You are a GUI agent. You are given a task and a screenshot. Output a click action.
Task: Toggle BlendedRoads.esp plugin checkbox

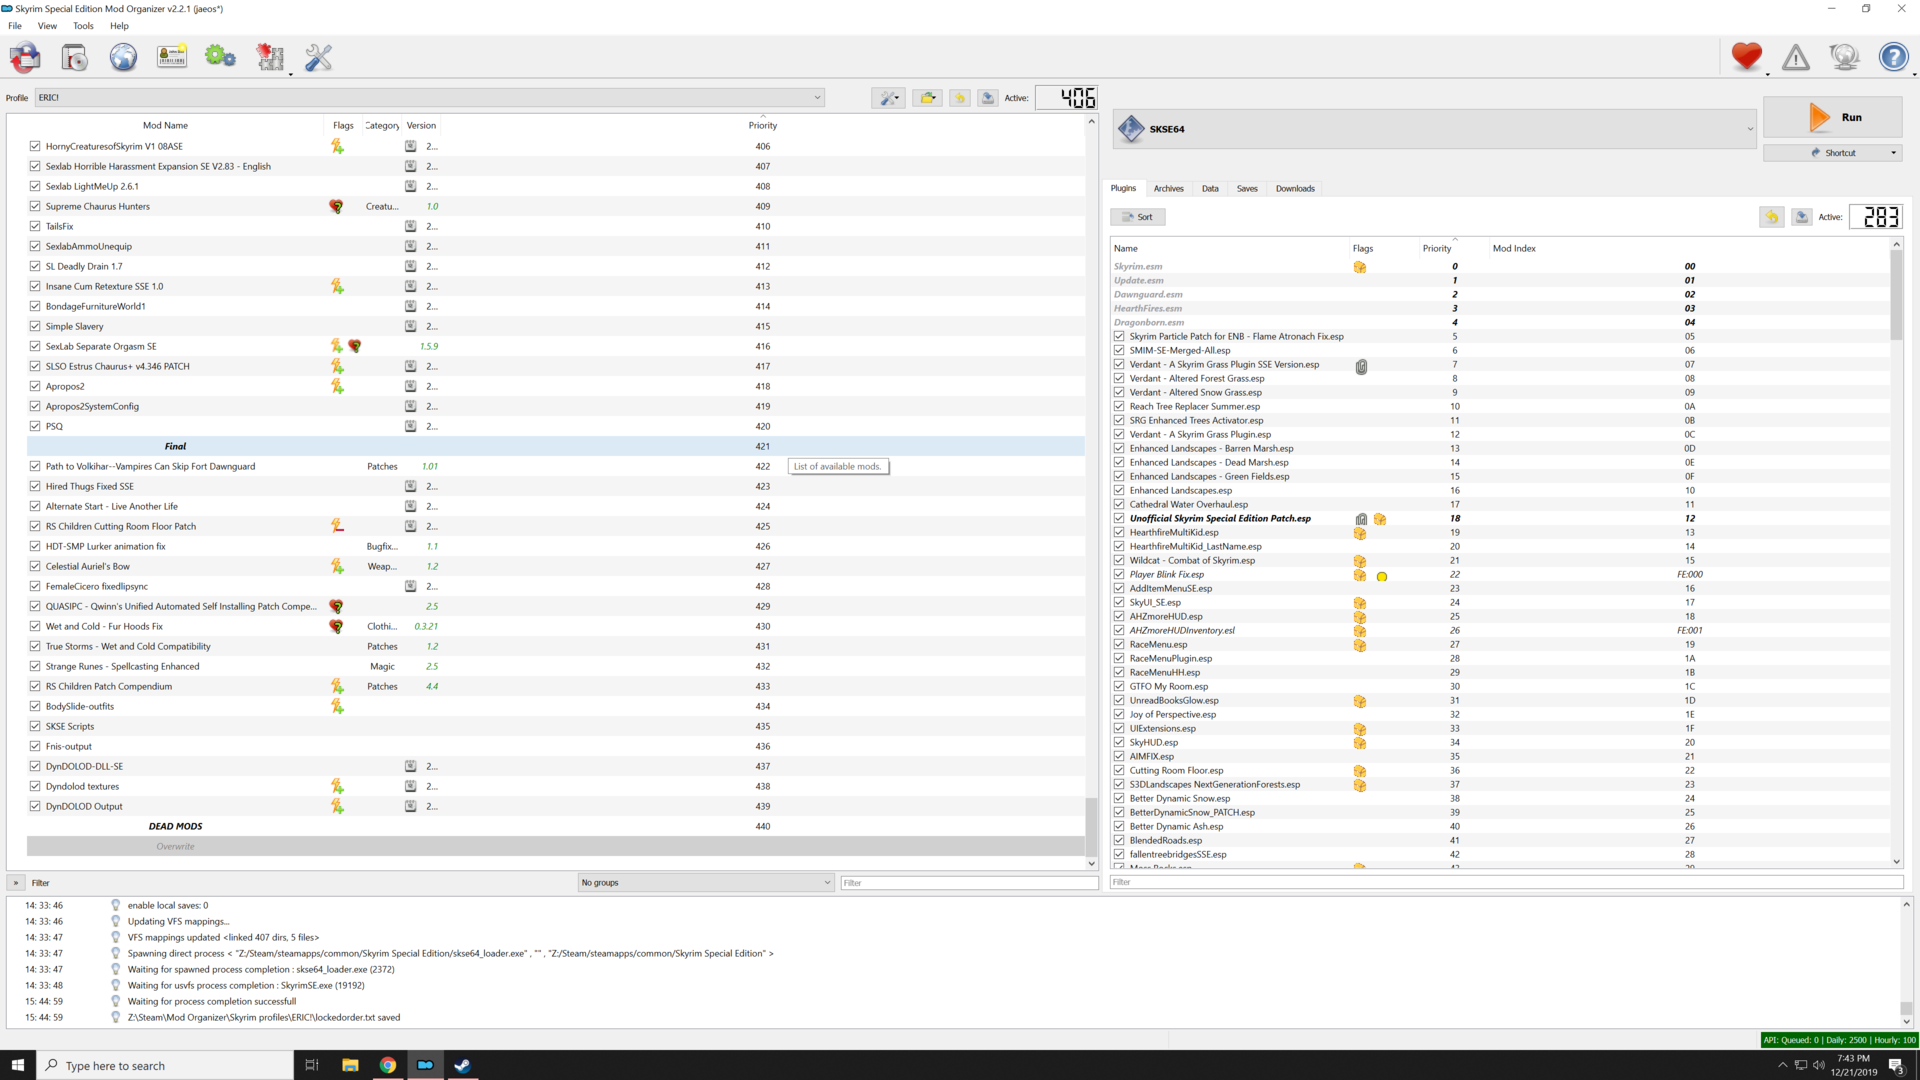(1119, 840)
